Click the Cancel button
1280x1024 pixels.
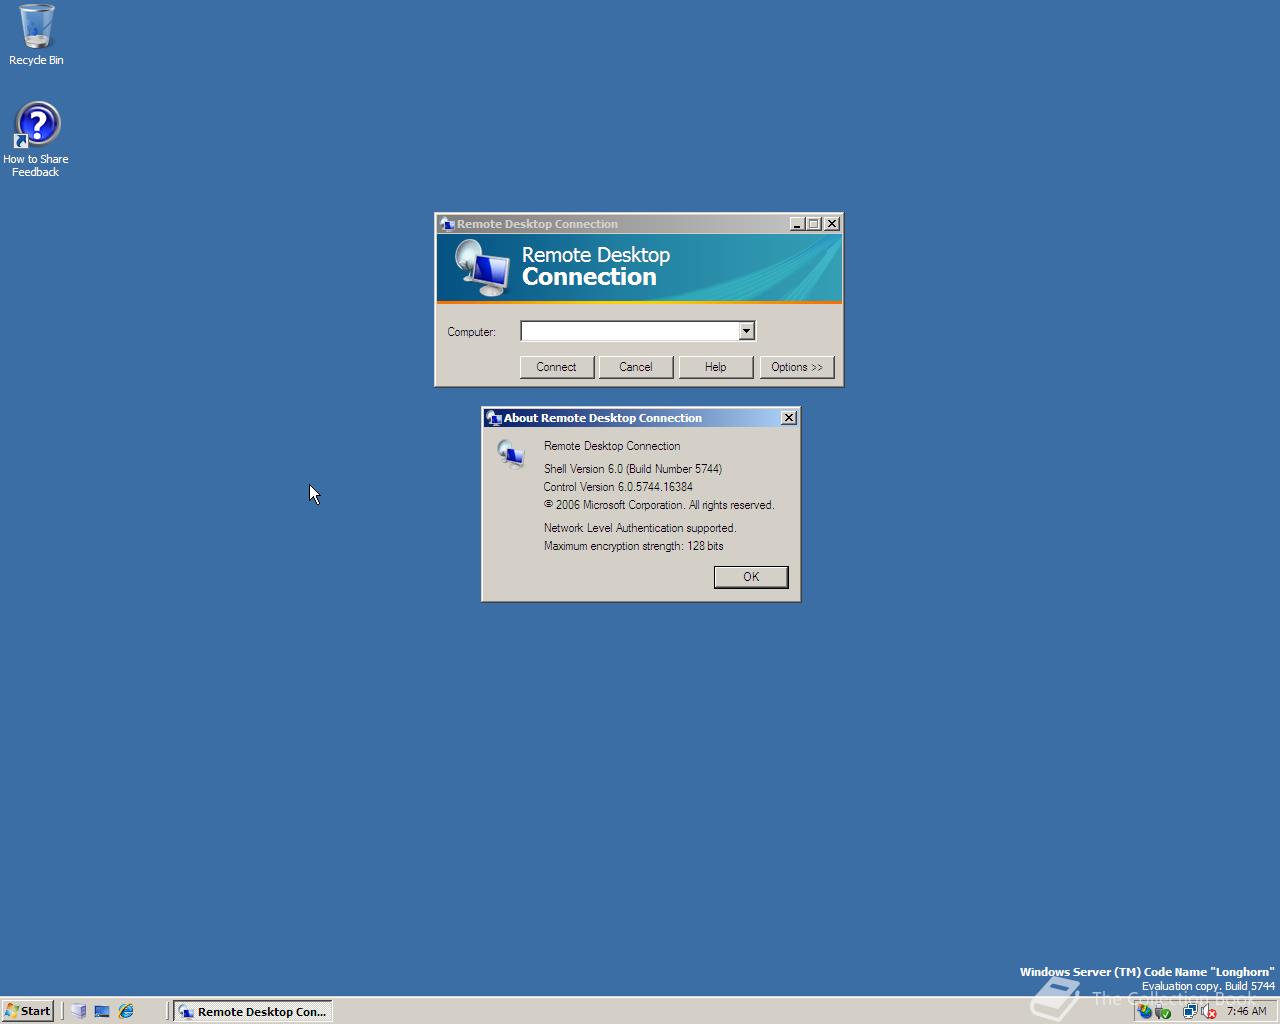635,367
